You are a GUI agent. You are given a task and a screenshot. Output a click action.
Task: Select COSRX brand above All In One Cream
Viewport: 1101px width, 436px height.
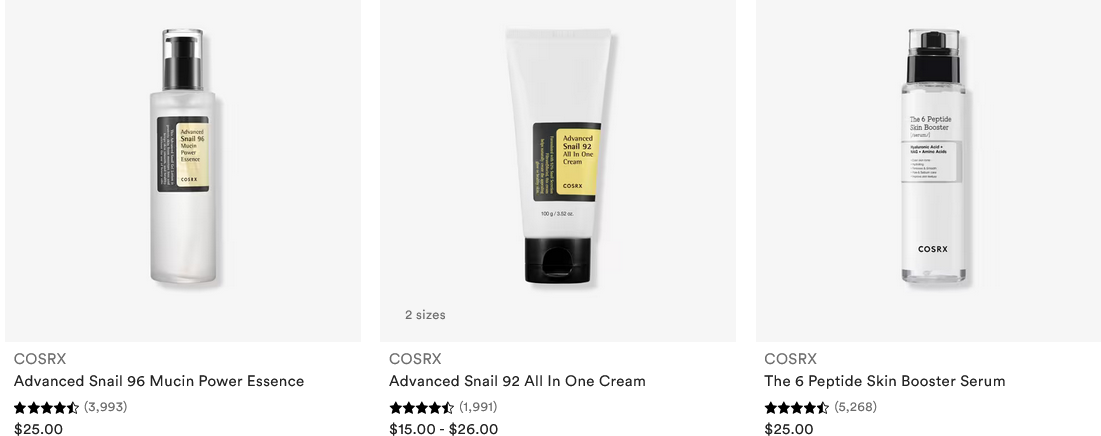pyautogui.click(x=415, y=359)
